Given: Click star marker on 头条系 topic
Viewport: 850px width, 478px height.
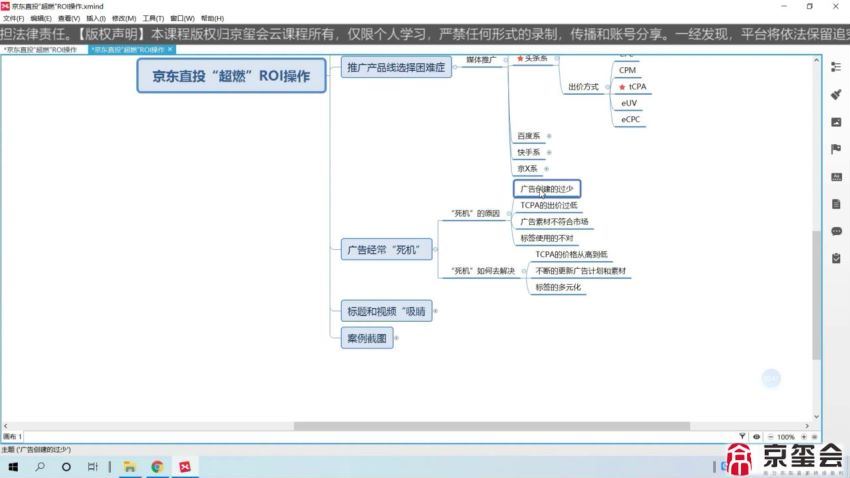Looking at the screenshot, I should pos(520,59).
